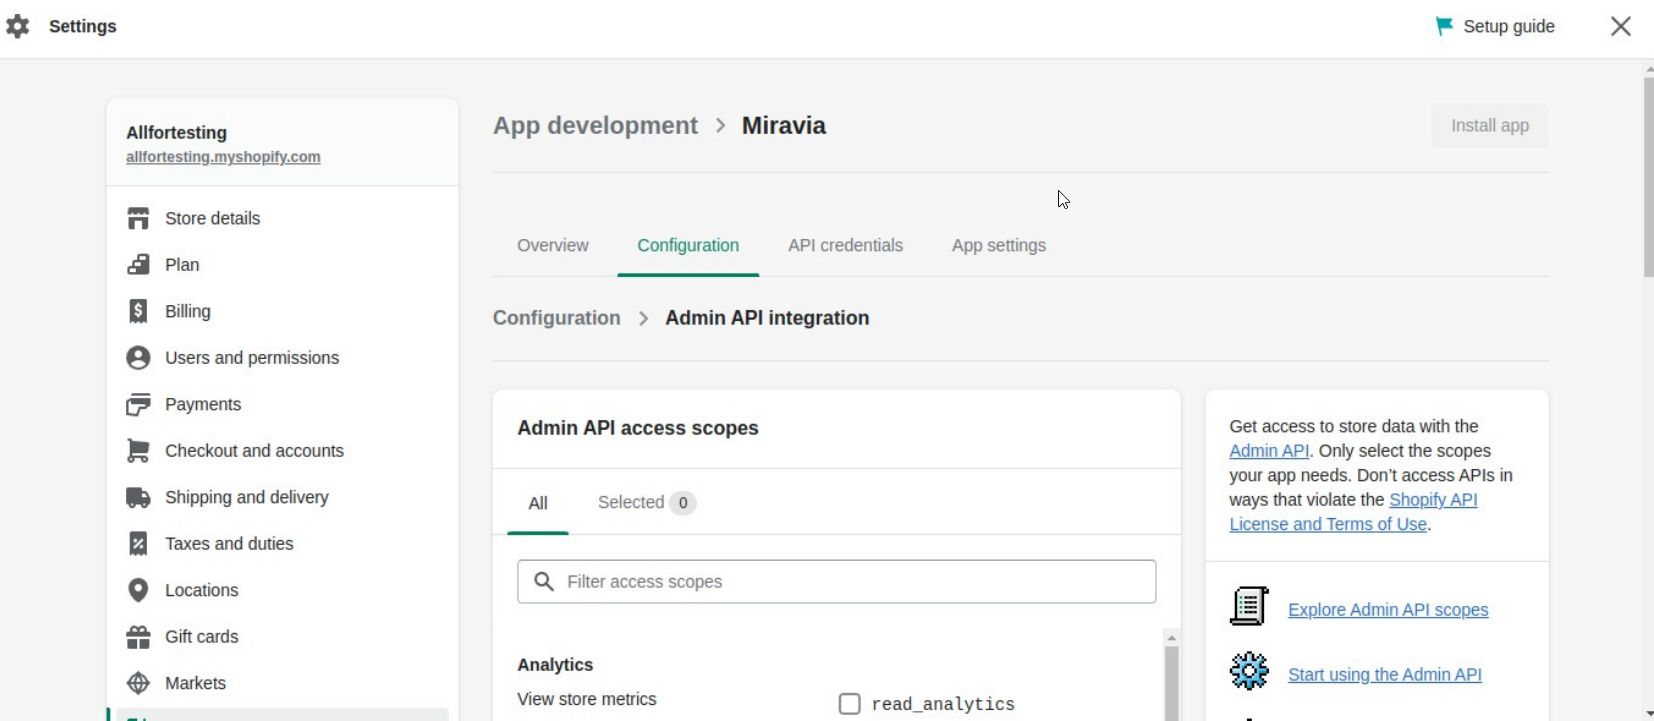Viewport: 1654px width, 721px height.
Task: Click the Allfortesting store name
Action: tap(176, 133)
